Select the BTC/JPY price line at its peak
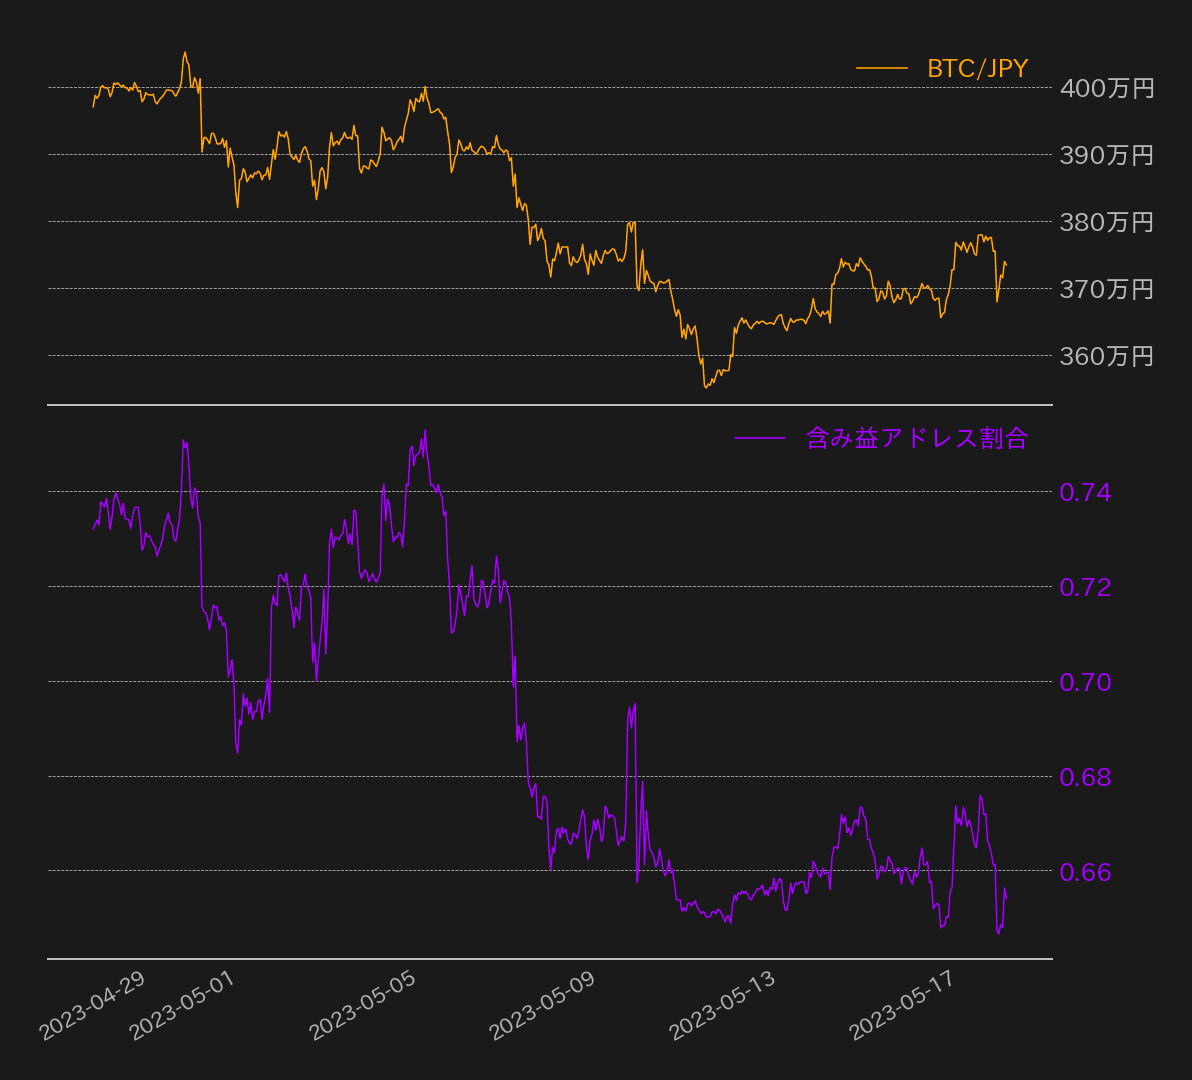This screenshot has height=1080, width=1192. coord(185,50)
